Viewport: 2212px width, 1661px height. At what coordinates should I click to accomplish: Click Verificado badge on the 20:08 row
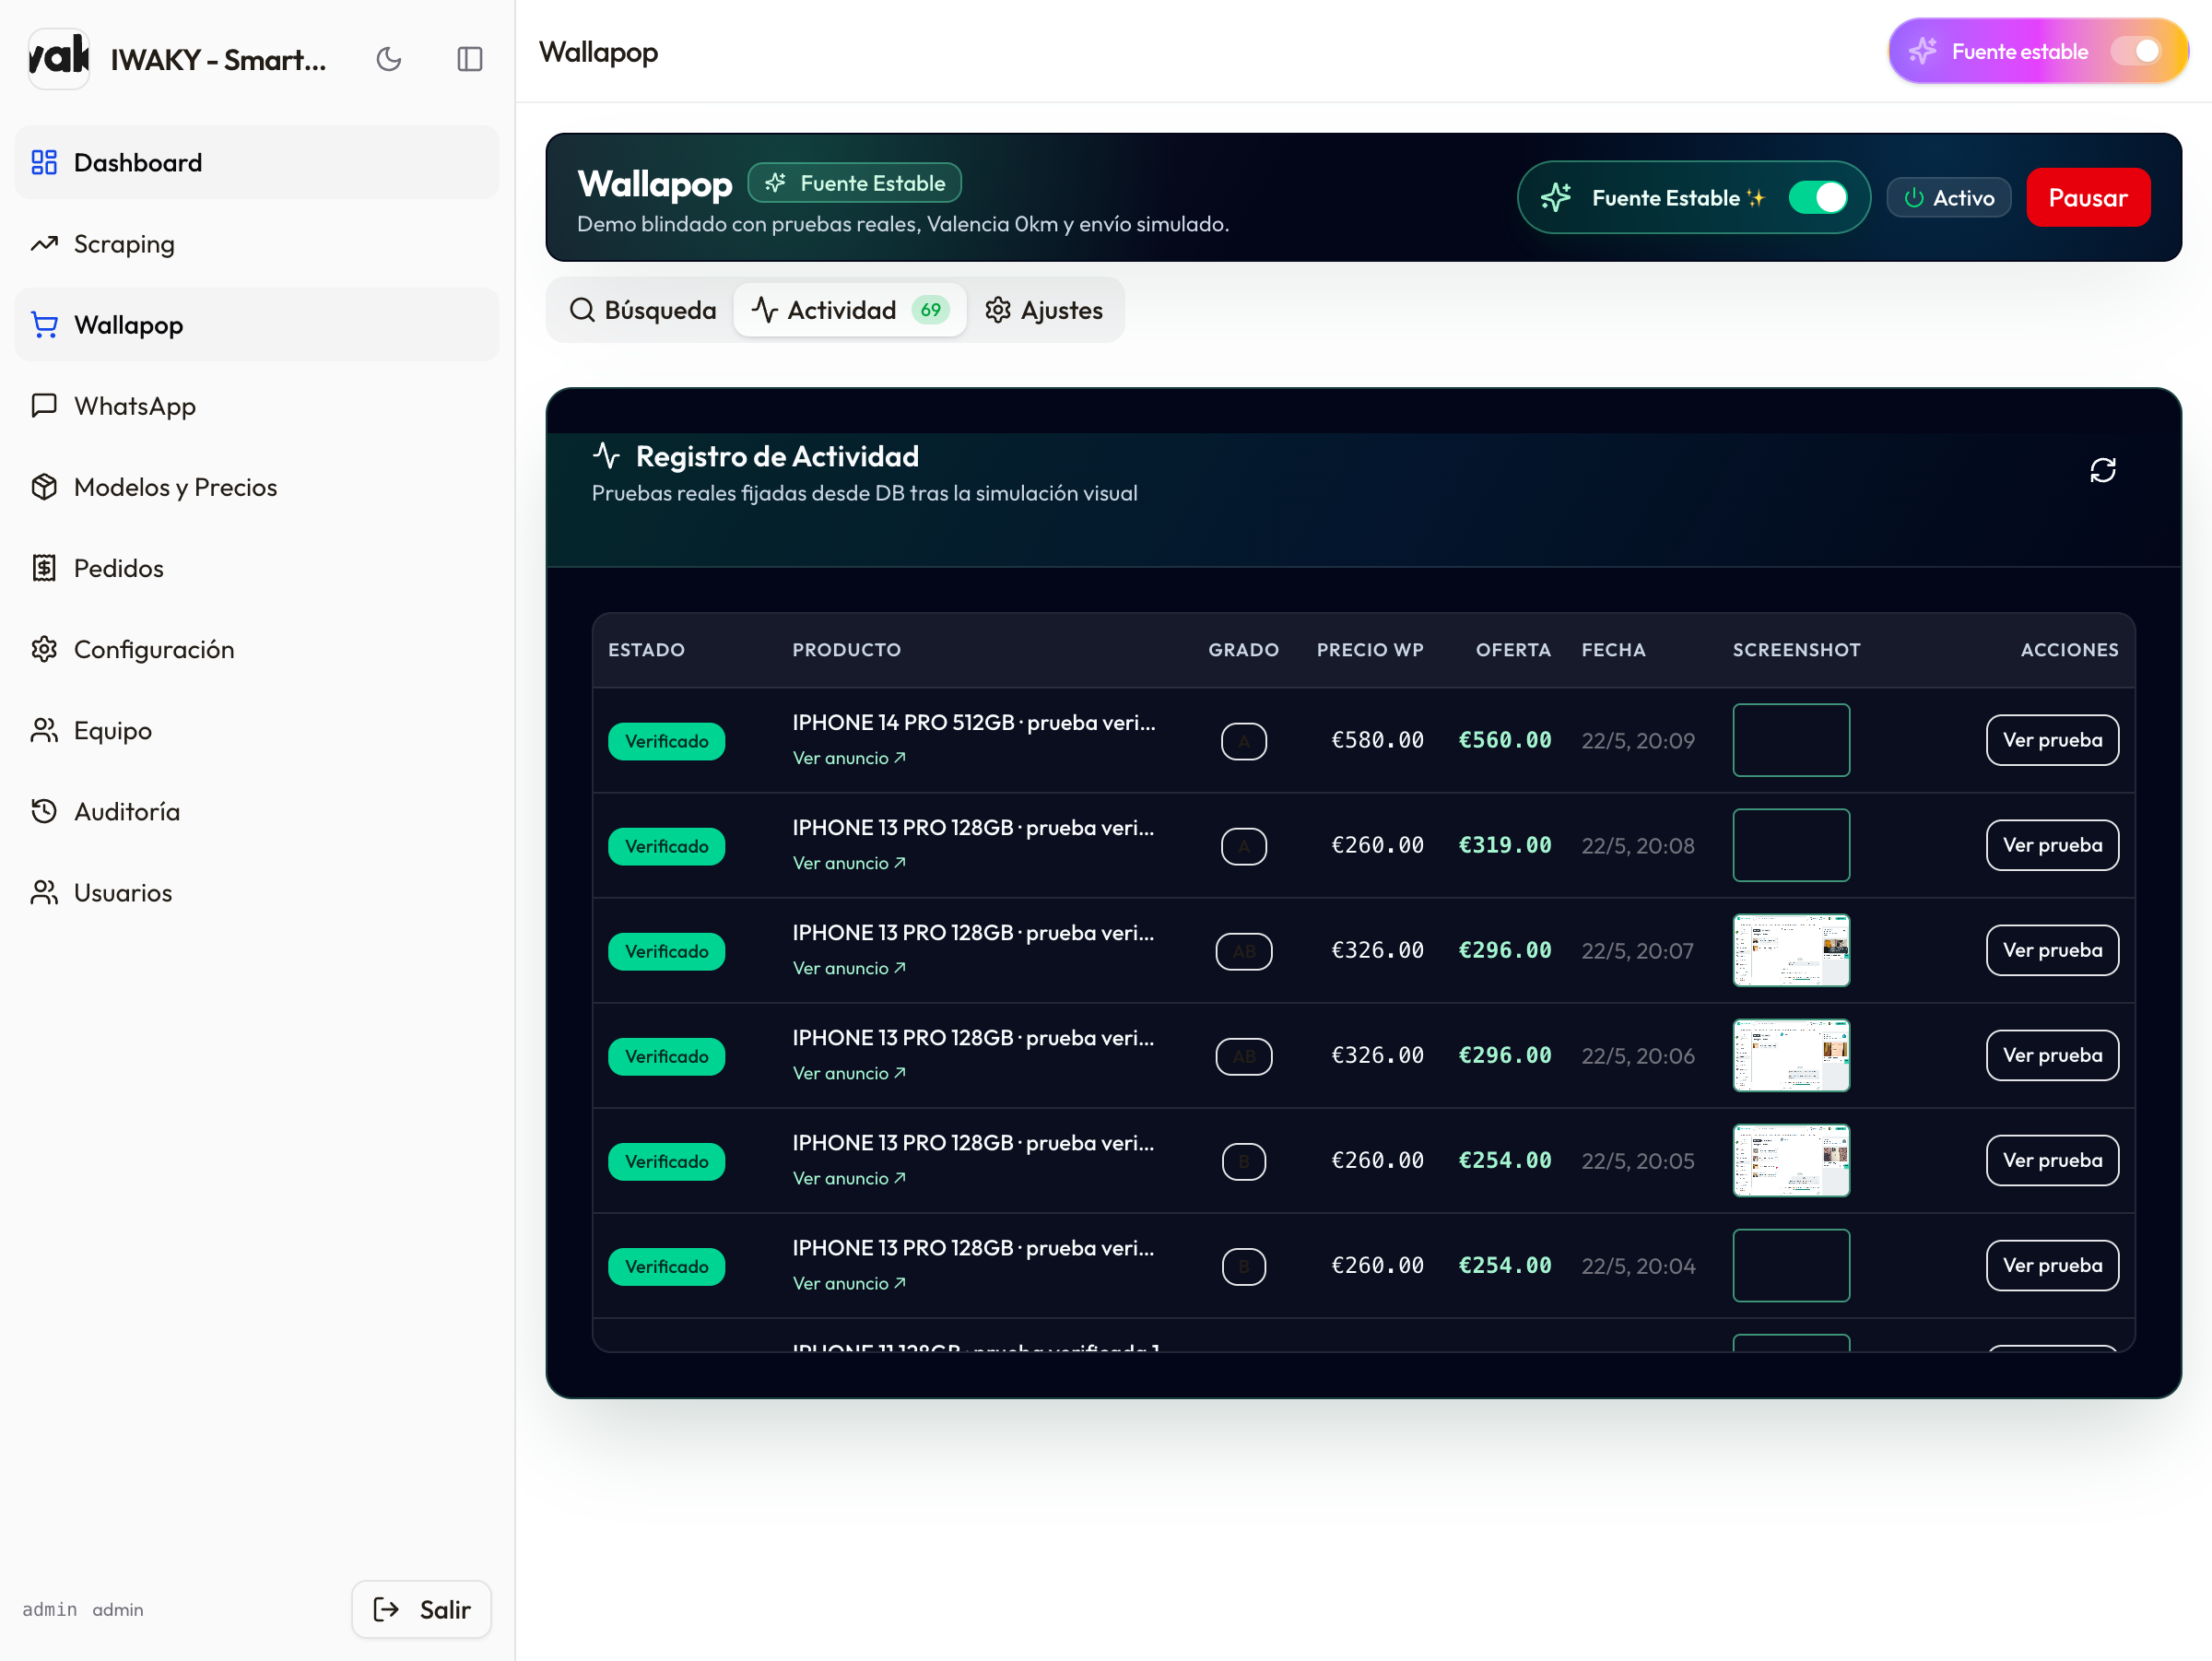(x=667, y=846)
